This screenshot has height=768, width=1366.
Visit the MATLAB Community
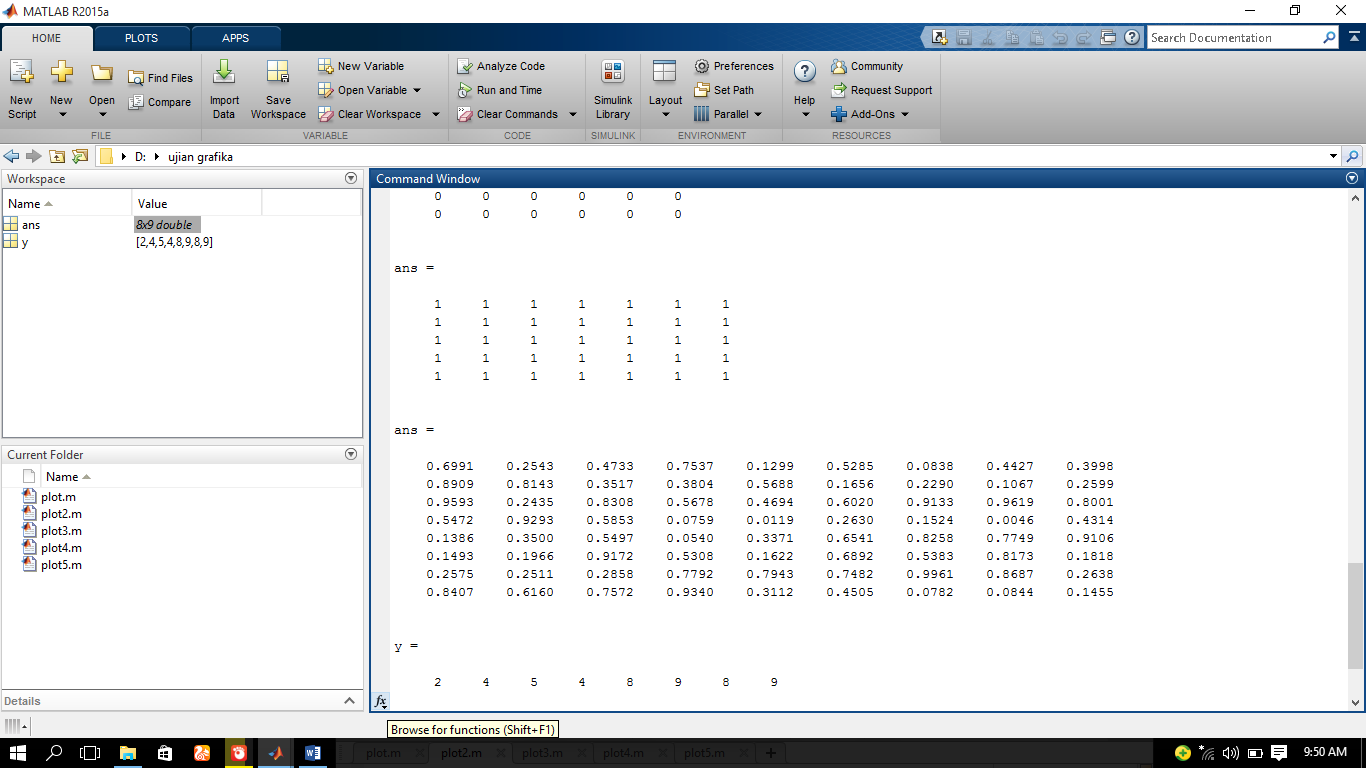867,66
